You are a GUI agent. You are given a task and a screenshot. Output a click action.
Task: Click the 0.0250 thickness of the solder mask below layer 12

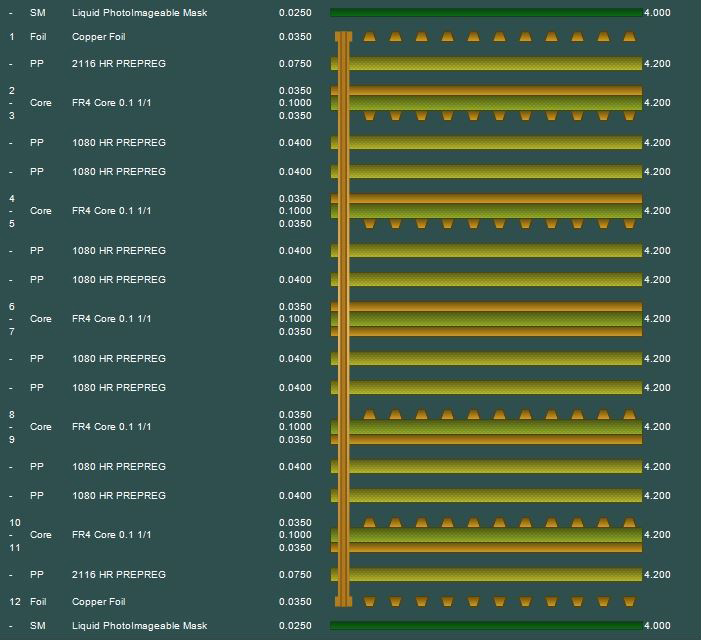click(295, 626)
